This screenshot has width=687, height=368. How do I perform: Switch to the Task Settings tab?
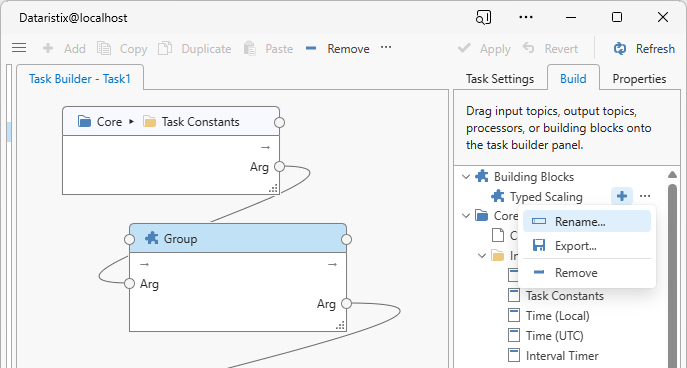[x=500, y=78]
